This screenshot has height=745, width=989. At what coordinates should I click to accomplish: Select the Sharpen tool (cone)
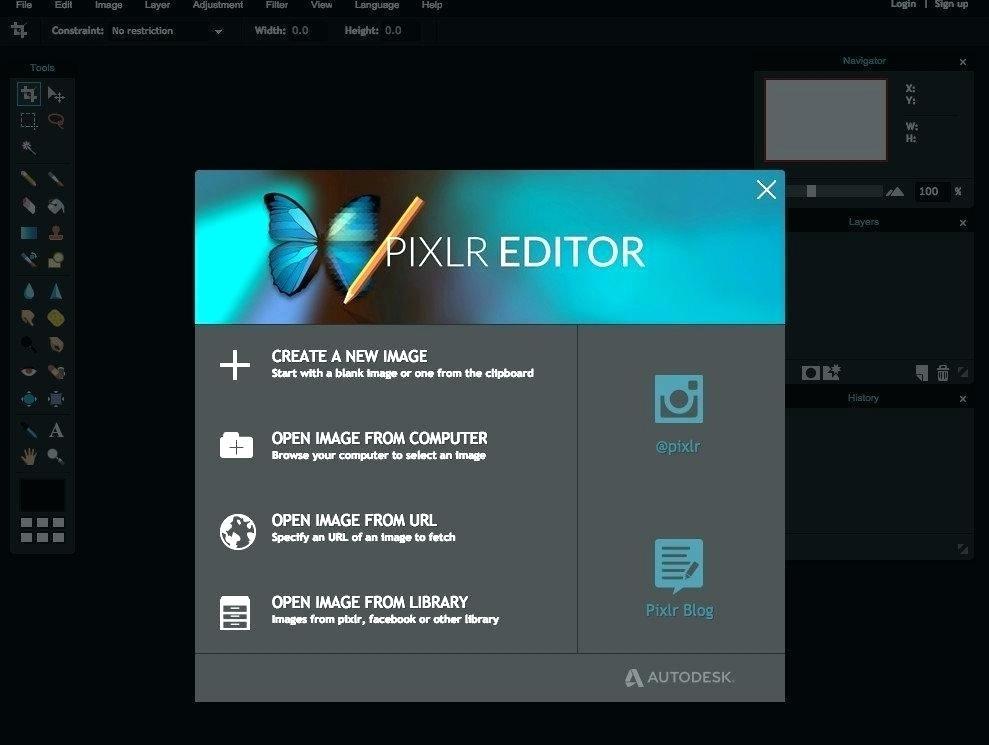pos(56,291)
